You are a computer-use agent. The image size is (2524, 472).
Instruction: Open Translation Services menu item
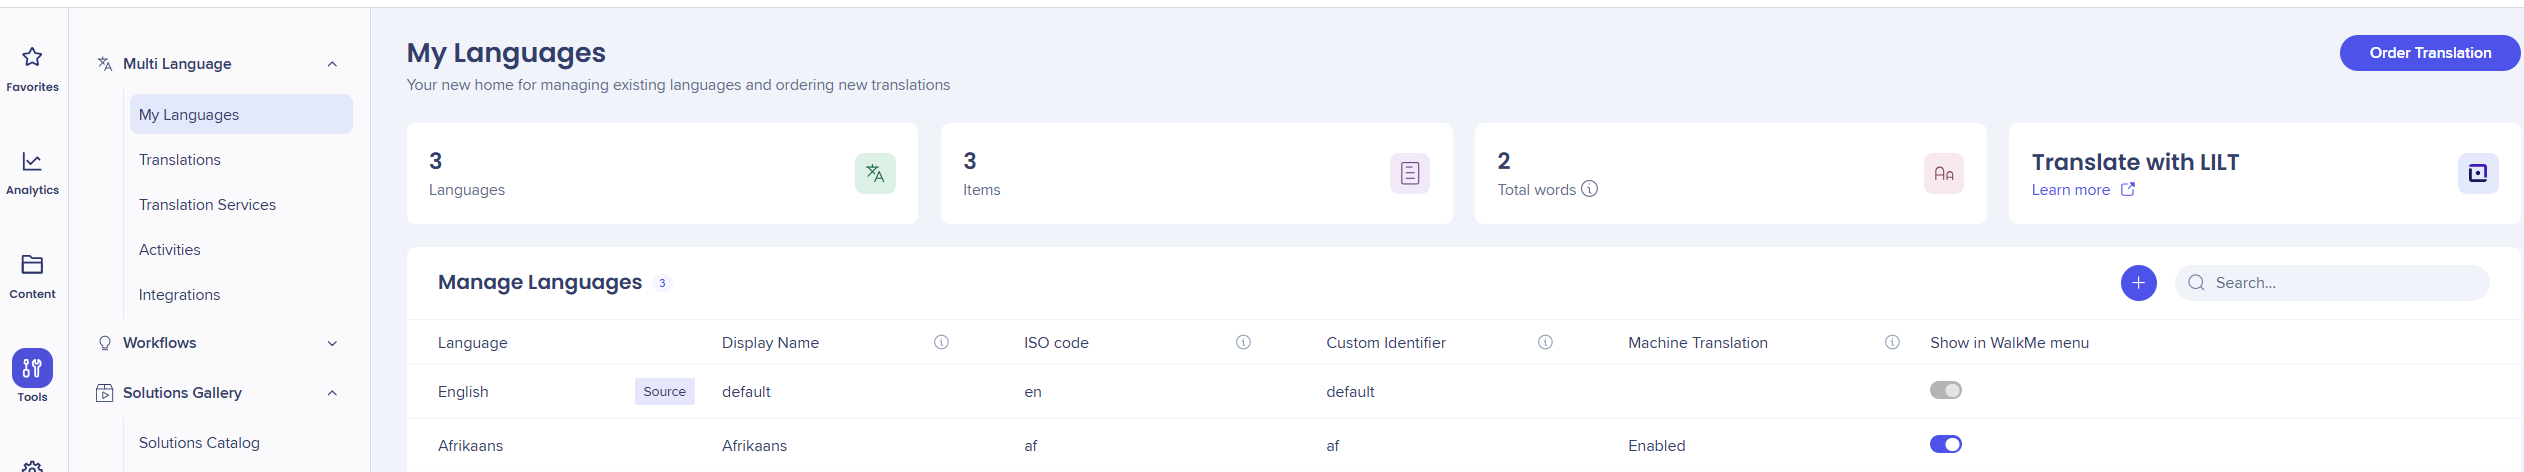coord(207,205)
